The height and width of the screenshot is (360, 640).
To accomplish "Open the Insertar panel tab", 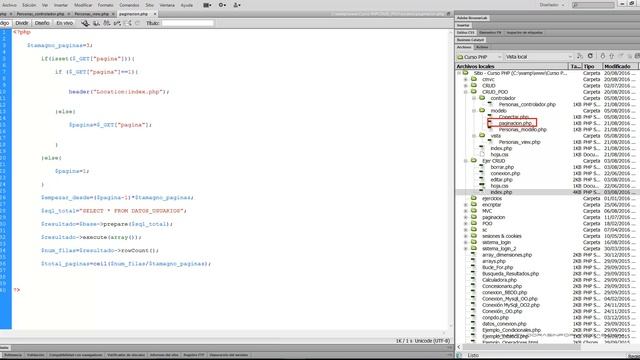I will pyautogui.click(x=463, y=25).
